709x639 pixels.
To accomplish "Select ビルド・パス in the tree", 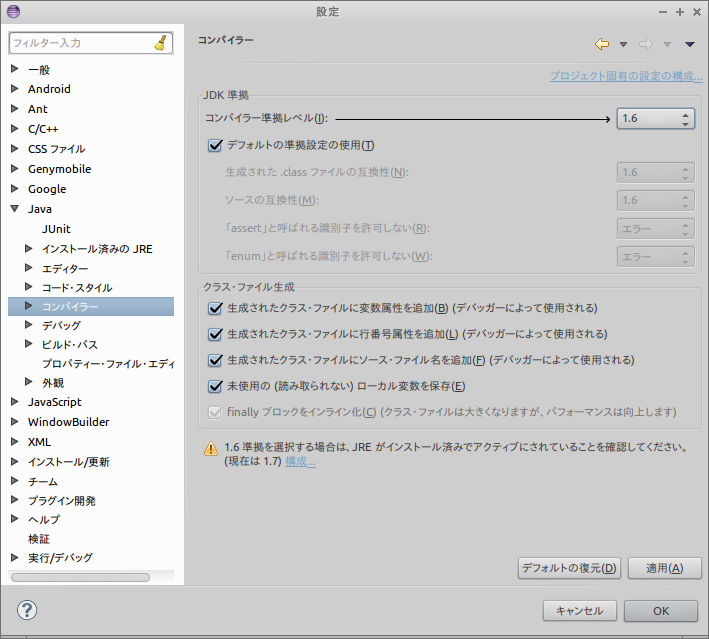I will [x=69, y=344].
